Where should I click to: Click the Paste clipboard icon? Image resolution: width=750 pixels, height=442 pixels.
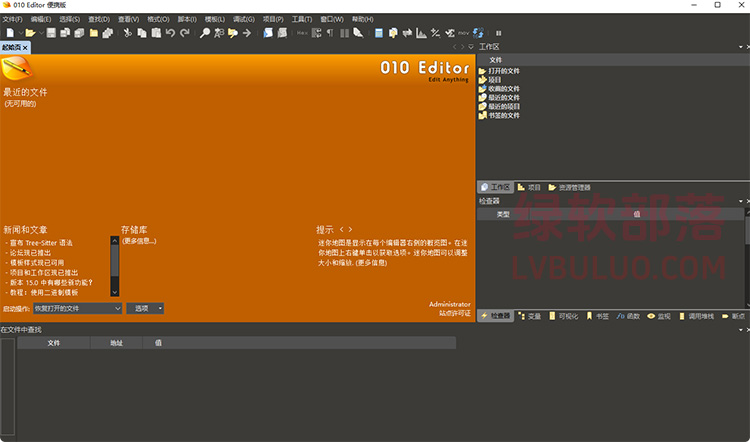click(x=156, y=33)
